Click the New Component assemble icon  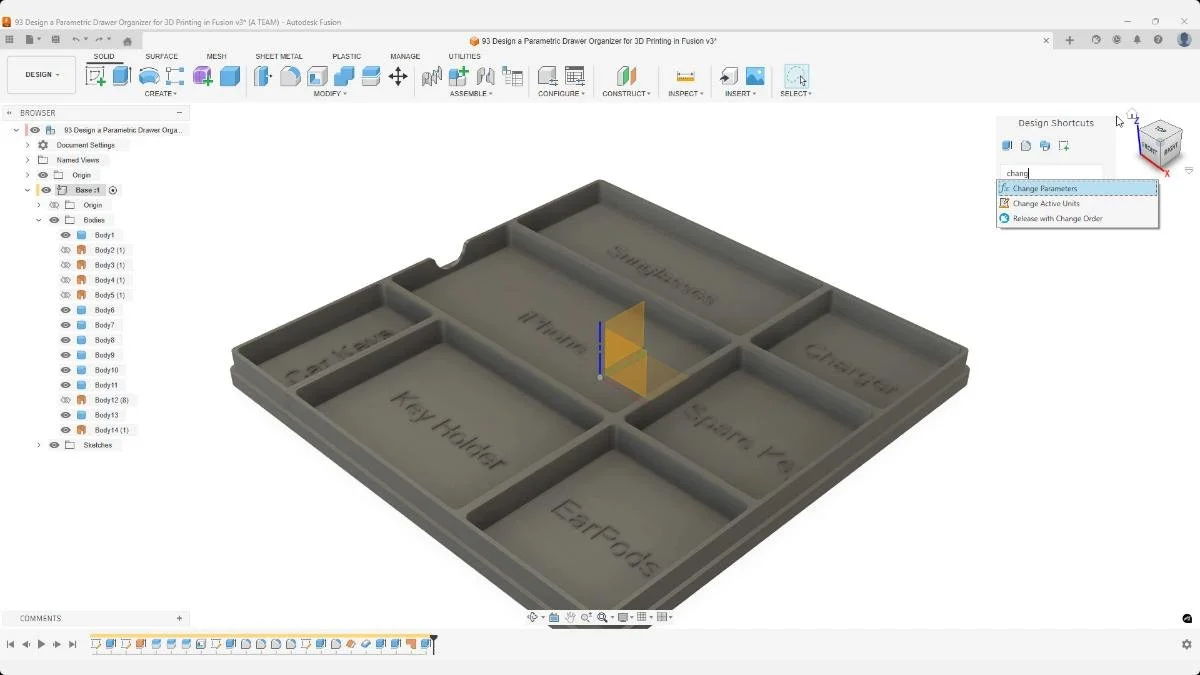[x=459, y=76]
